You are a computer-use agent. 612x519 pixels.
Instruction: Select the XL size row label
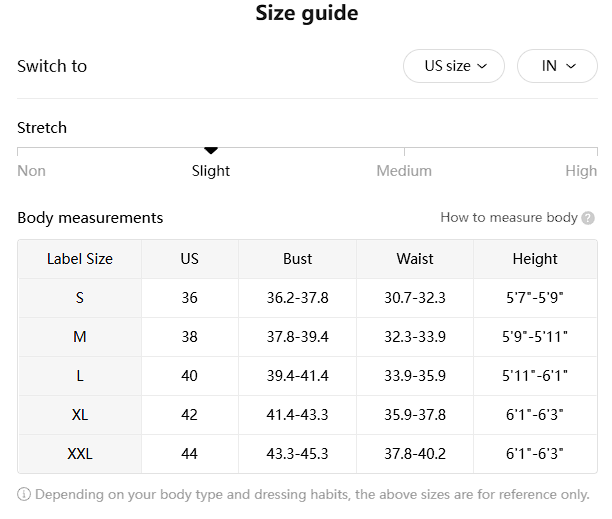coord(80,414)
